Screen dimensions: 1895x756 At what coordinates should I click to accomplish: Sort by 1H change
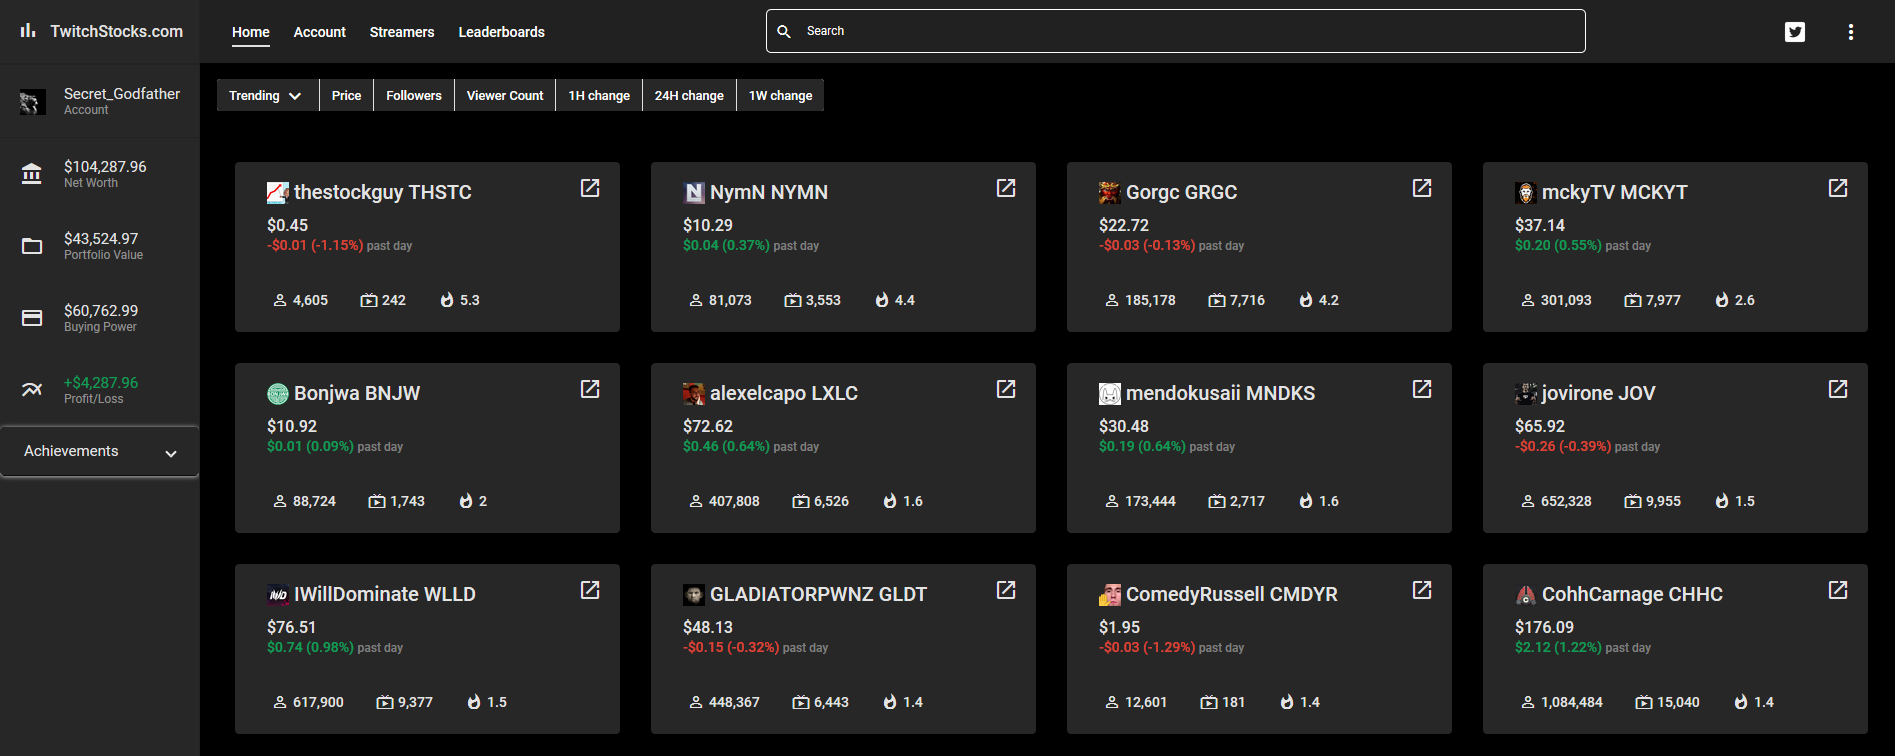(x=599, y=95)
